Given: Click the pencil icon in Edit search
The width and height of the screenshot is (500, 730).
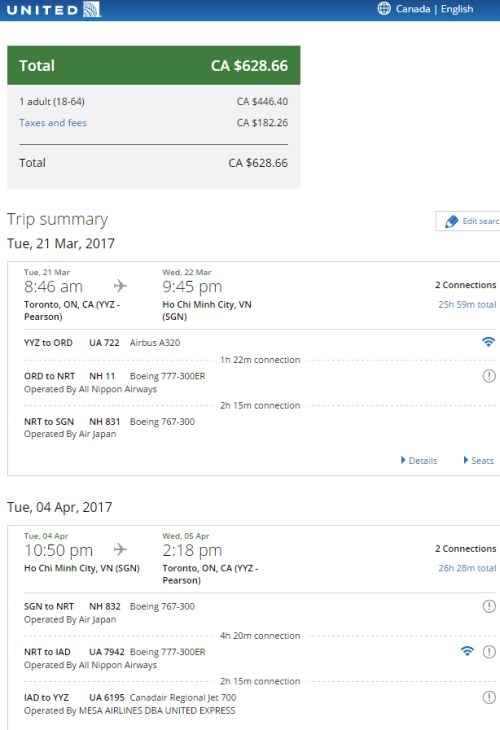Looking at the screenshot, I should 452,221.
